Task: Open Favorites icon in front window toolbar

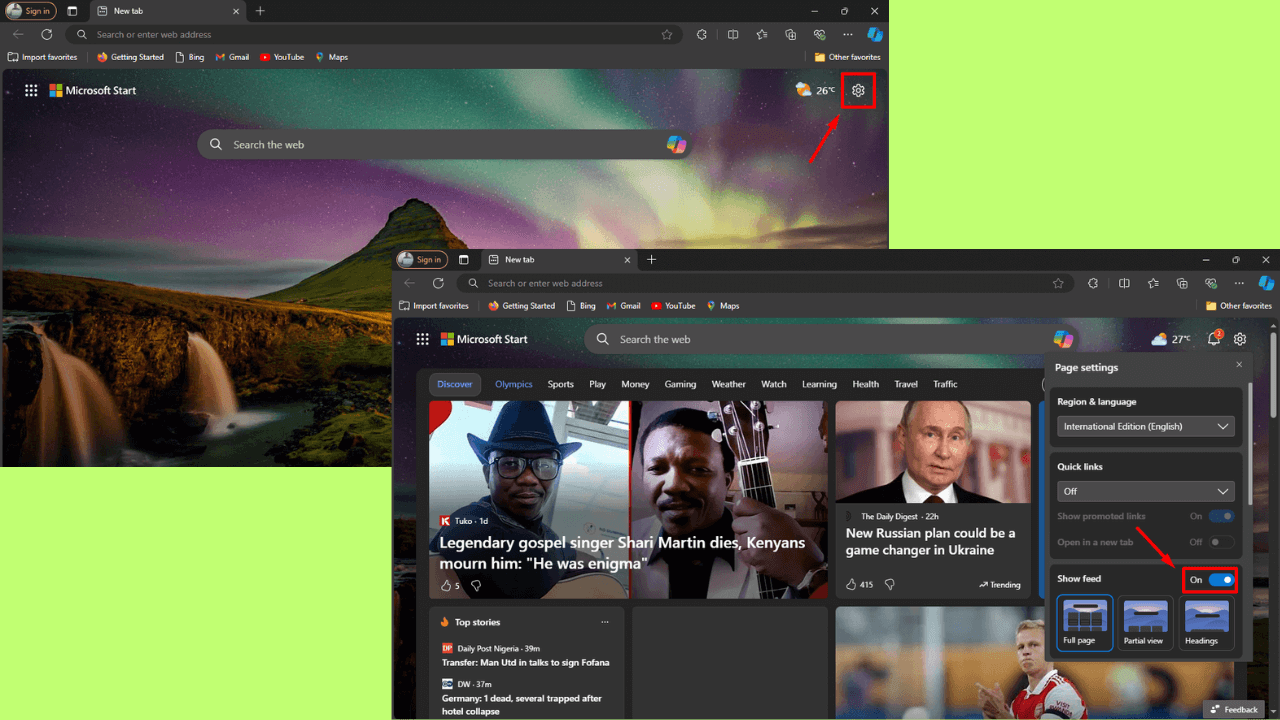Action: (x=1153, y=283)
